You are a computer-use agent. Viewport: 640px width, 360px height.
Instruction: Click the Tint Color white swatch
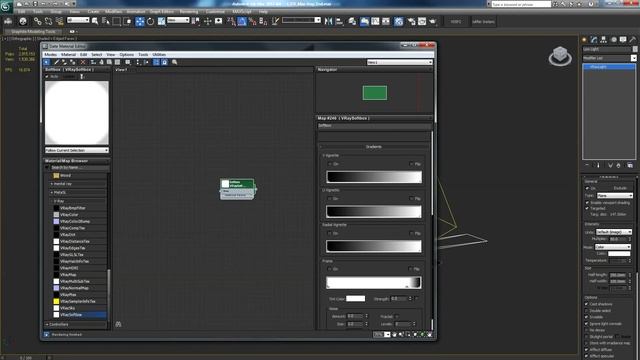click(356, 299)
